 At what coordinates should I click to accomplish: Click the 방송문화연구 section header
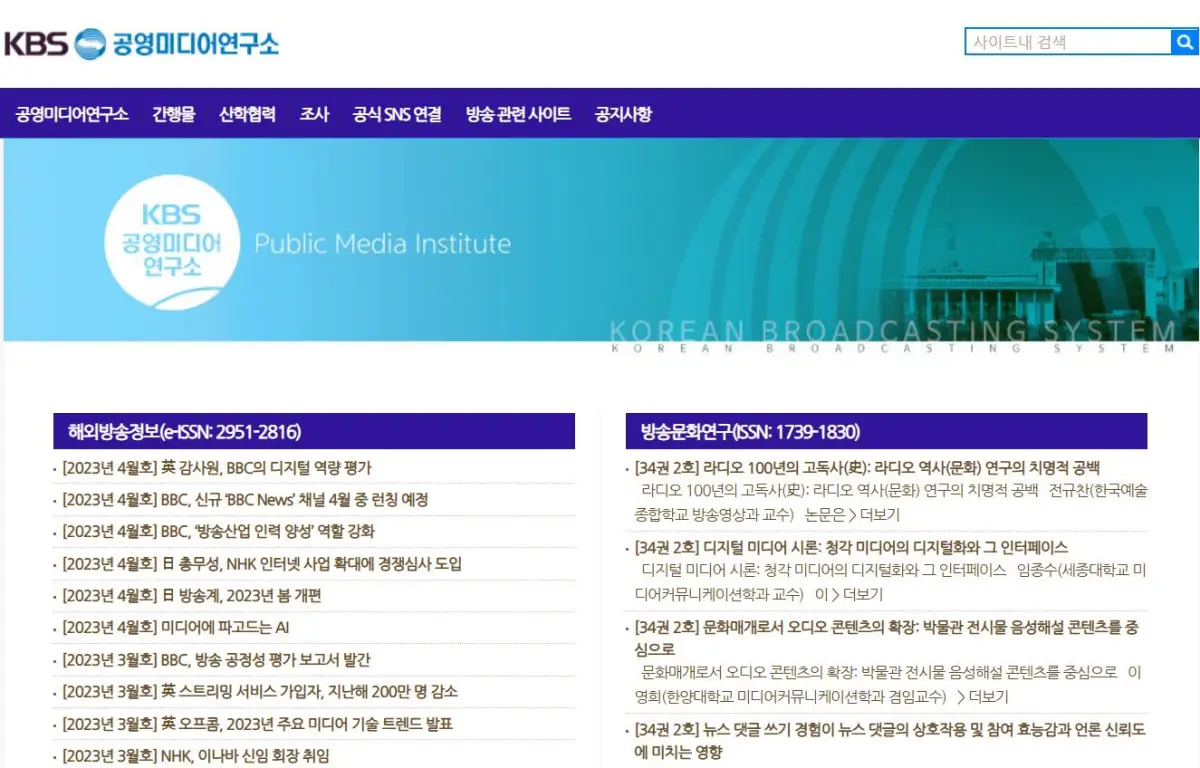tap(750, 430)
